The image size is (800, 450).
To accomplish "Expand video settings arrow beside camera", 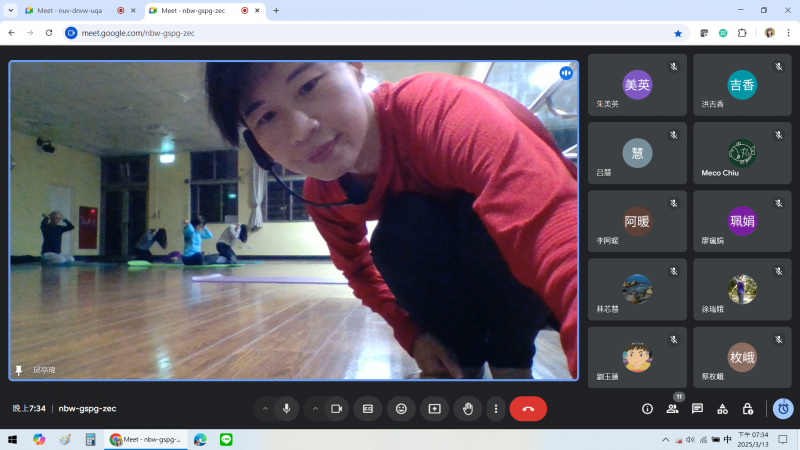I will coord(315,408).
